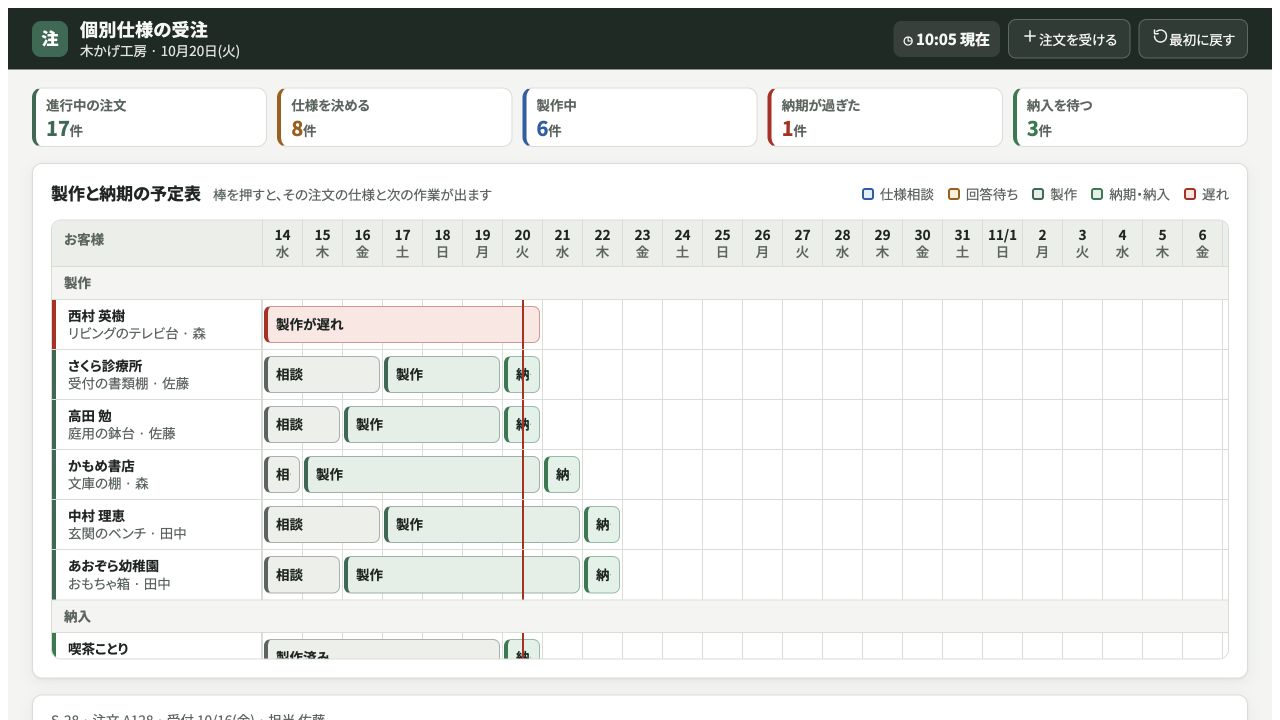Open the 仕様を決める 8件 card
1280x720 pixels.
click(395, 117)
